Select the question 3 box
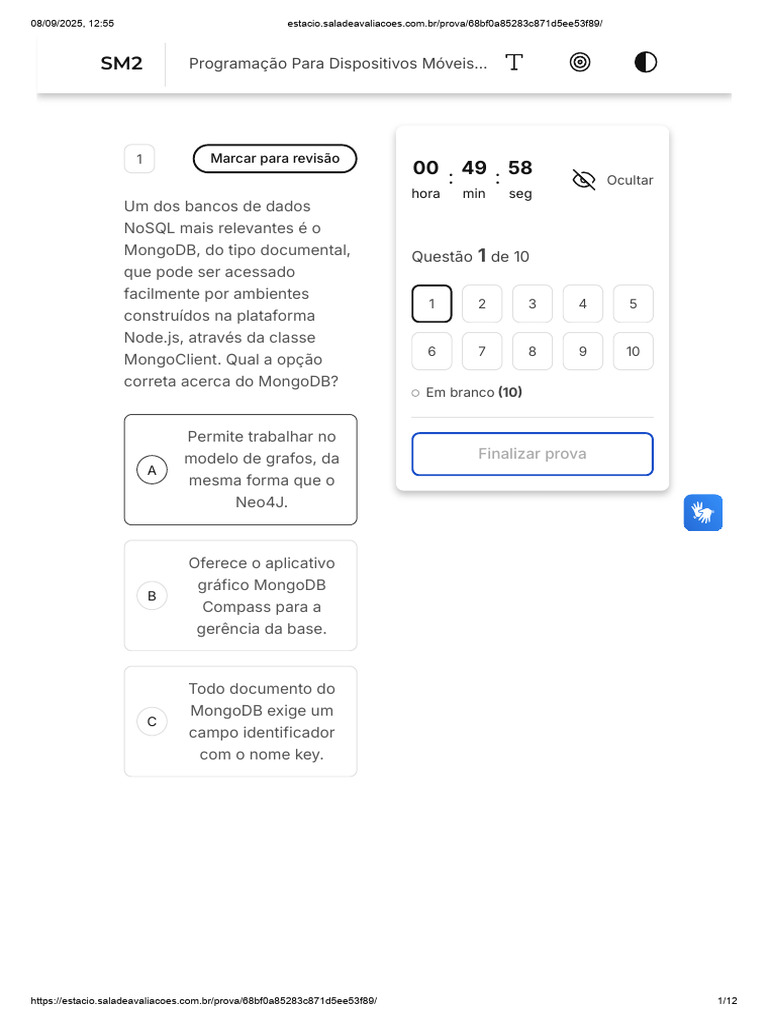The image size is (768, 1024). coord(532,304)
